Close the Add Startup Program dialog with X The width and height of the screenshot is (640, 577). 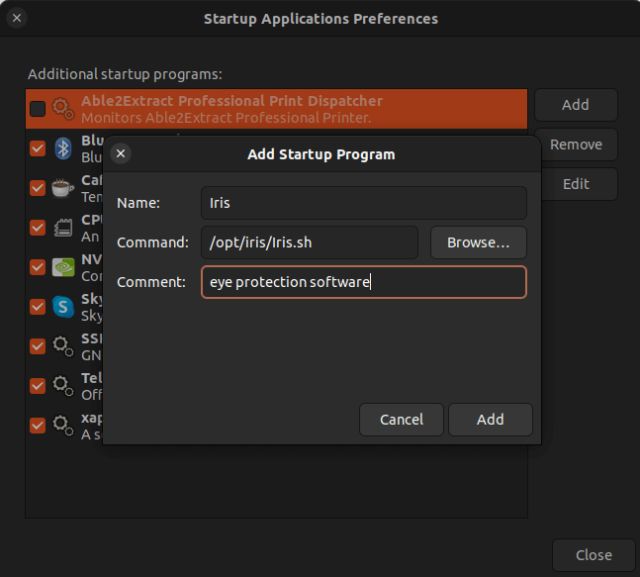click(120, 154)
